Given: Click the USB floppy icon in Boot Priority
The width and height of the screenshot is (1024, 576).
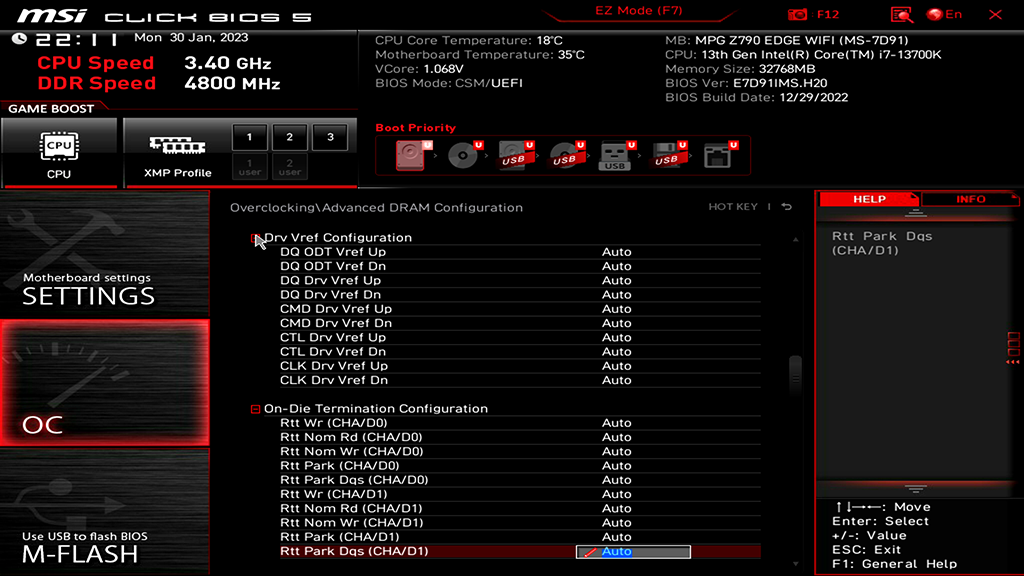Looking at the screenshot, I should [x=665, y=154].
